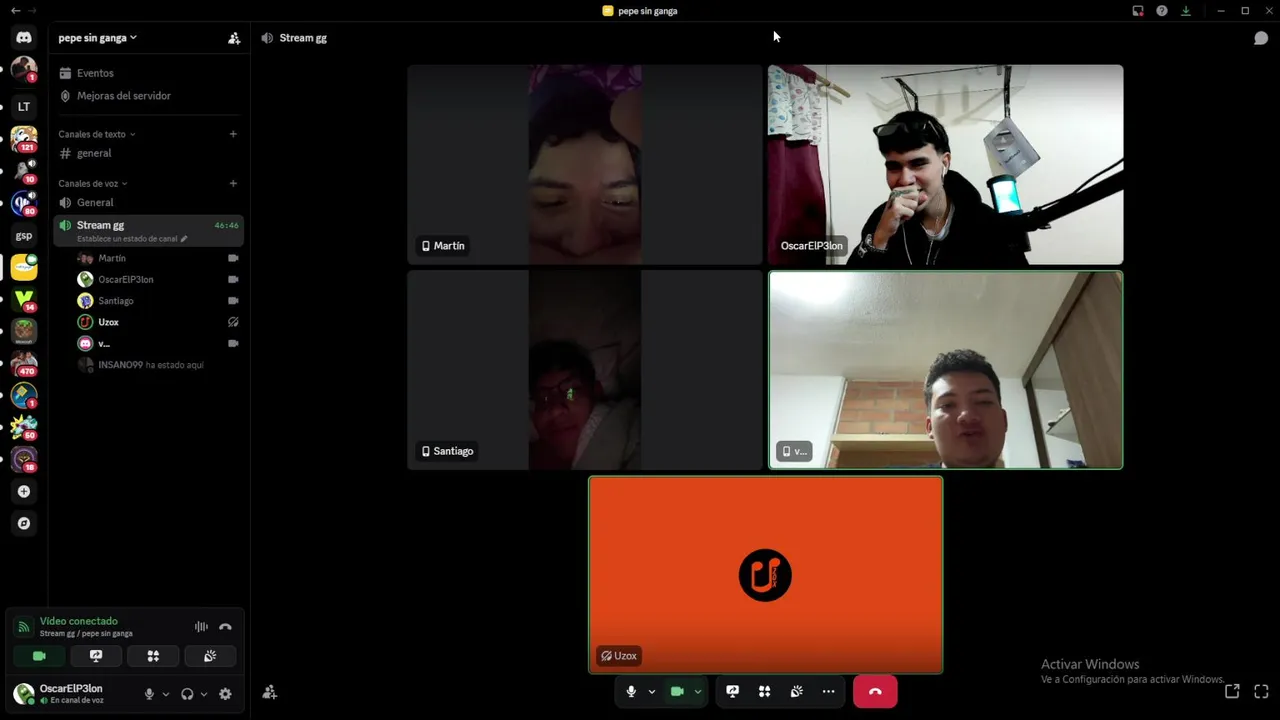Open the inbox icon in title bar
Screen dimensions: 1280x720
pos(1138,11)
